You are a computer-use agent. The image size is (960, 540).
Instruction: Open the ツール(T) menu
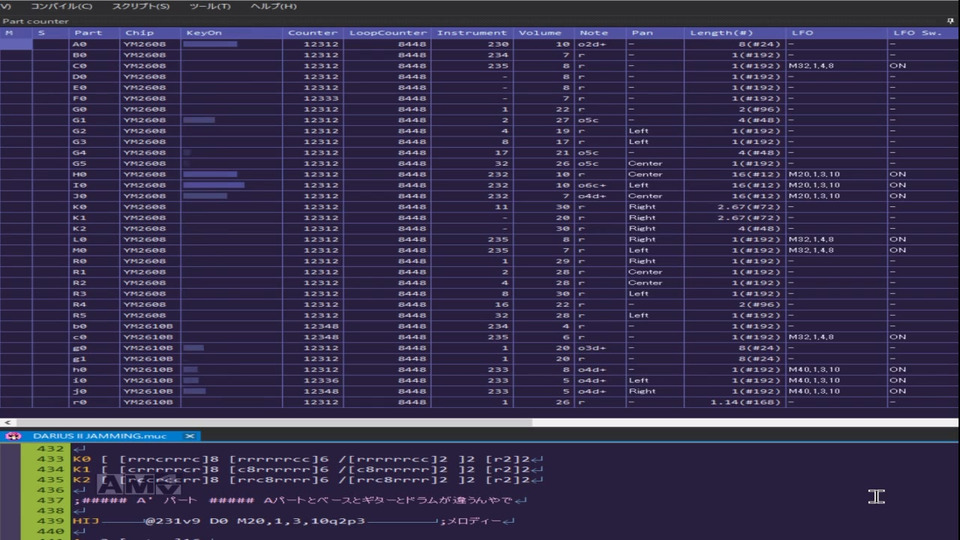click(210, 6)
